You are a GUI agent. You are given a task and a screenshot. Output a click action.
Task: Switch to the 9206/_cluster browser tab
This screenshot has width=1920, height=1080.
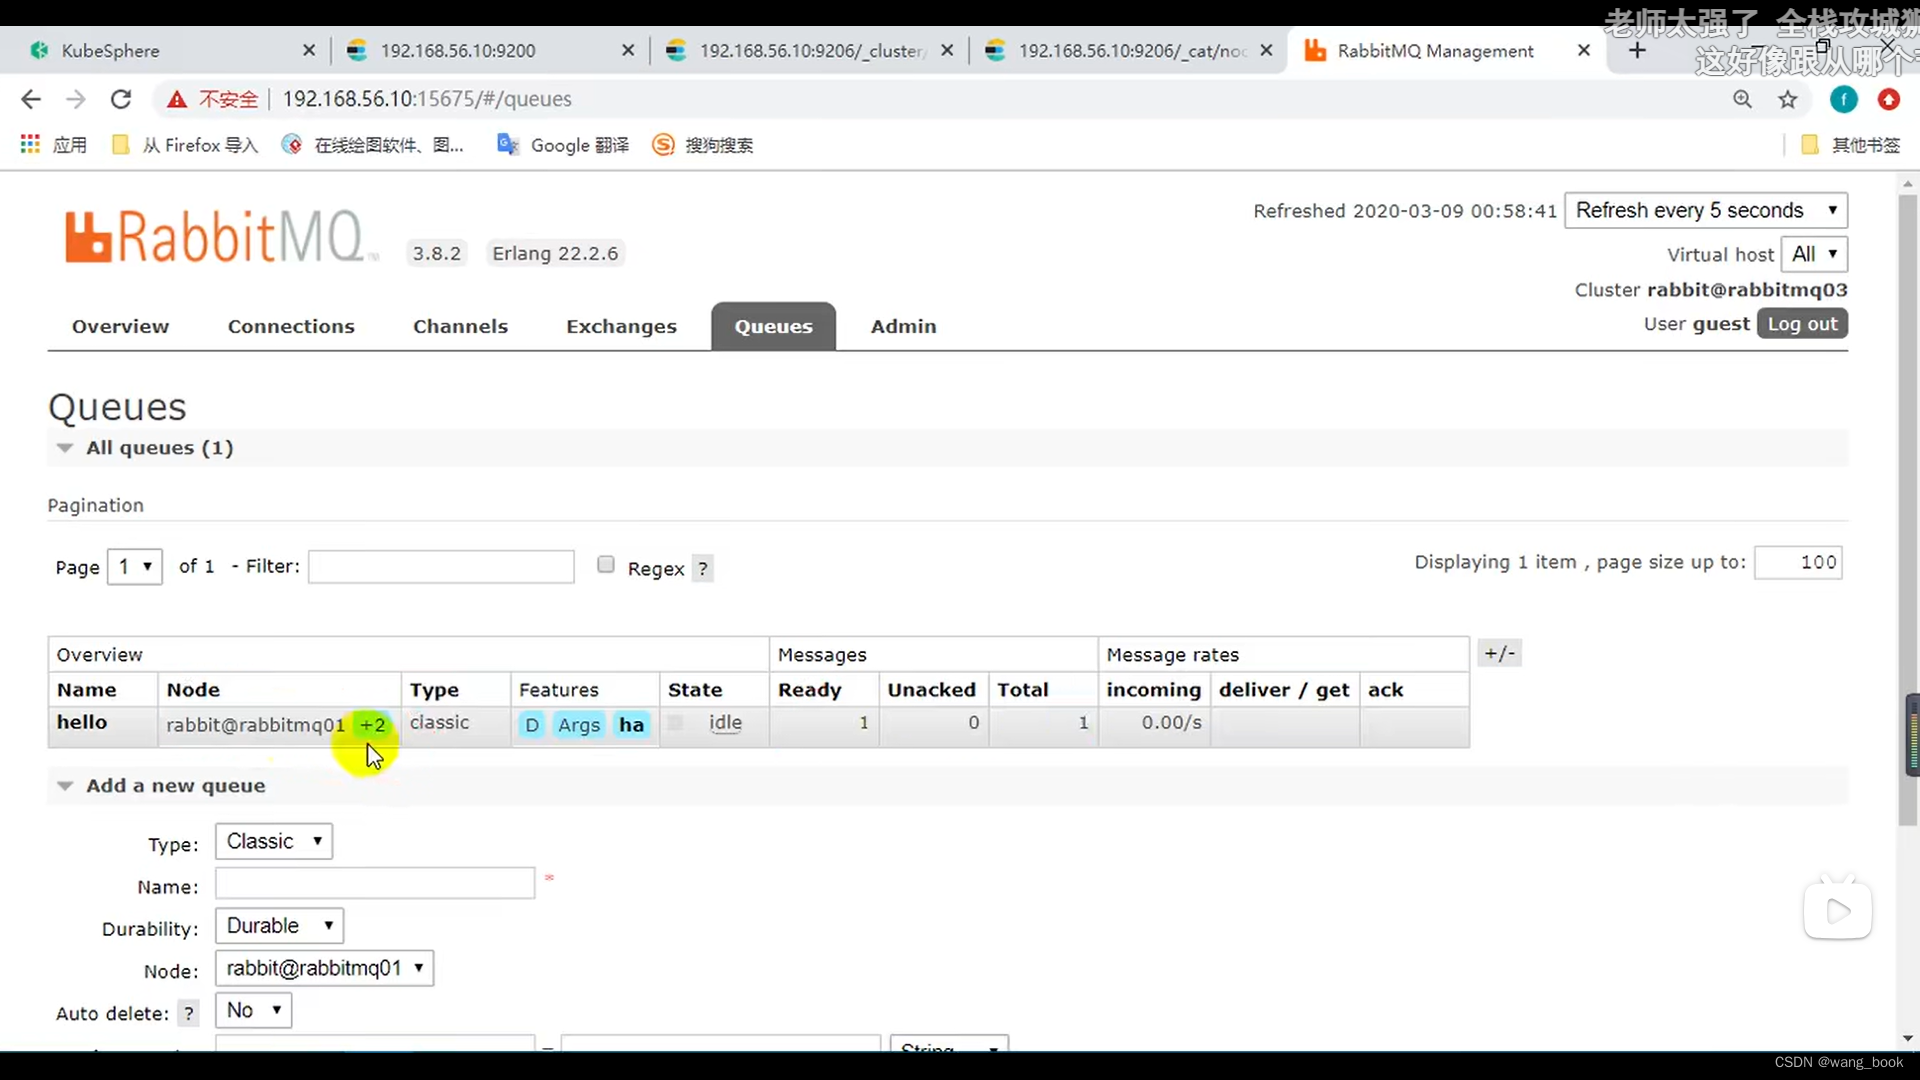tap(810, 50)
